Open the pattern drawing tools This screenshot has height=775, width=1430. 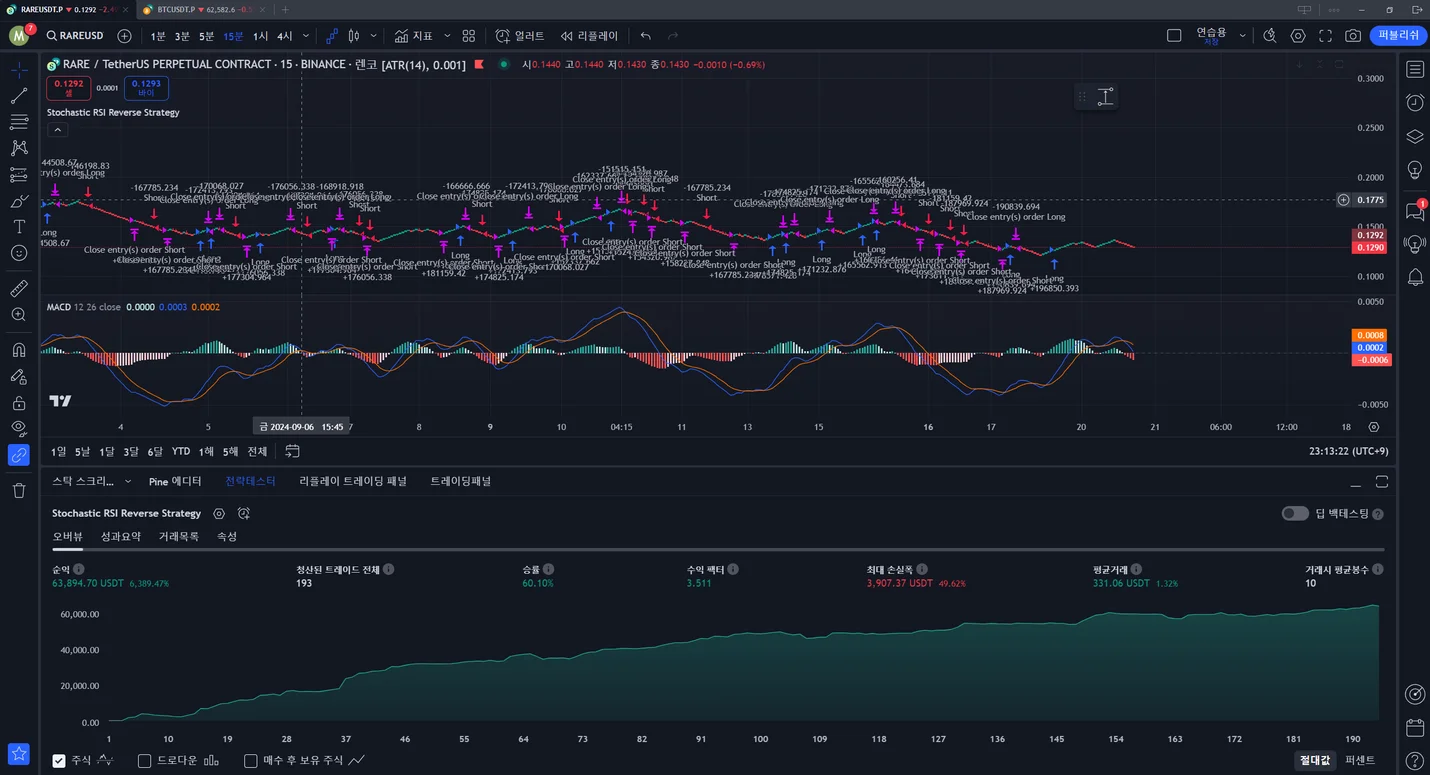(19, 148)
